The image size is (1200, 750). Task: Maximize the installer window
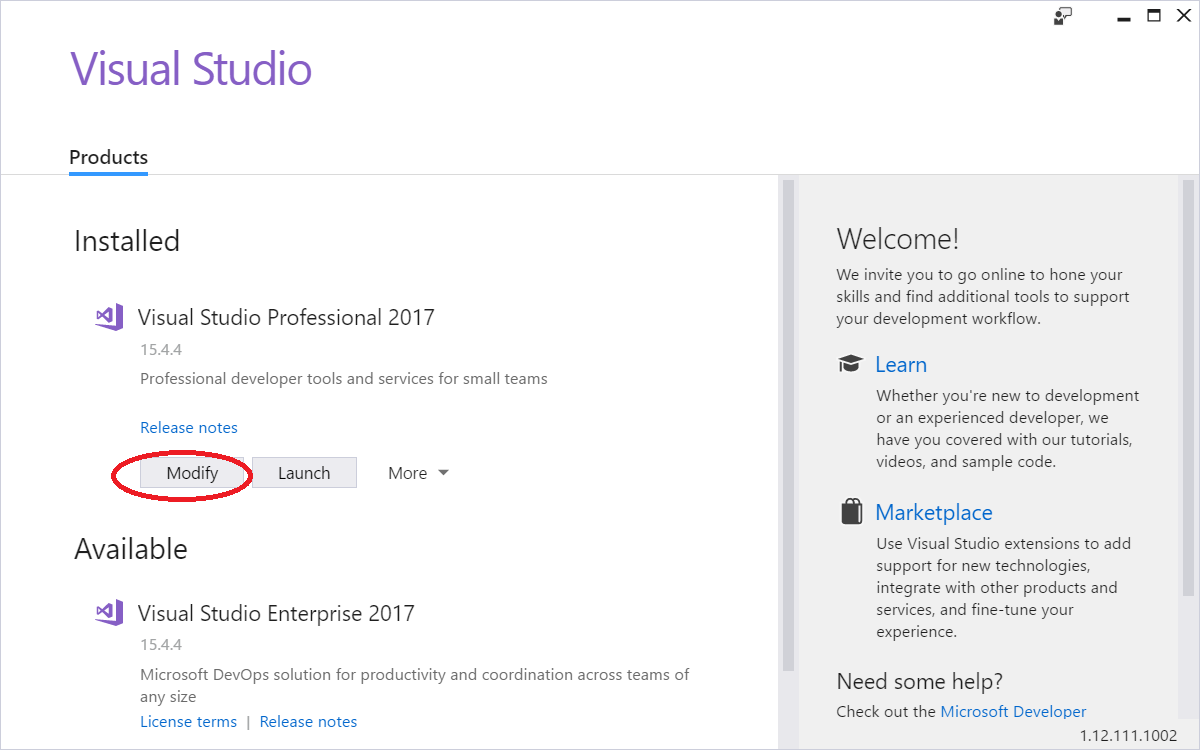coord(1153,15)
